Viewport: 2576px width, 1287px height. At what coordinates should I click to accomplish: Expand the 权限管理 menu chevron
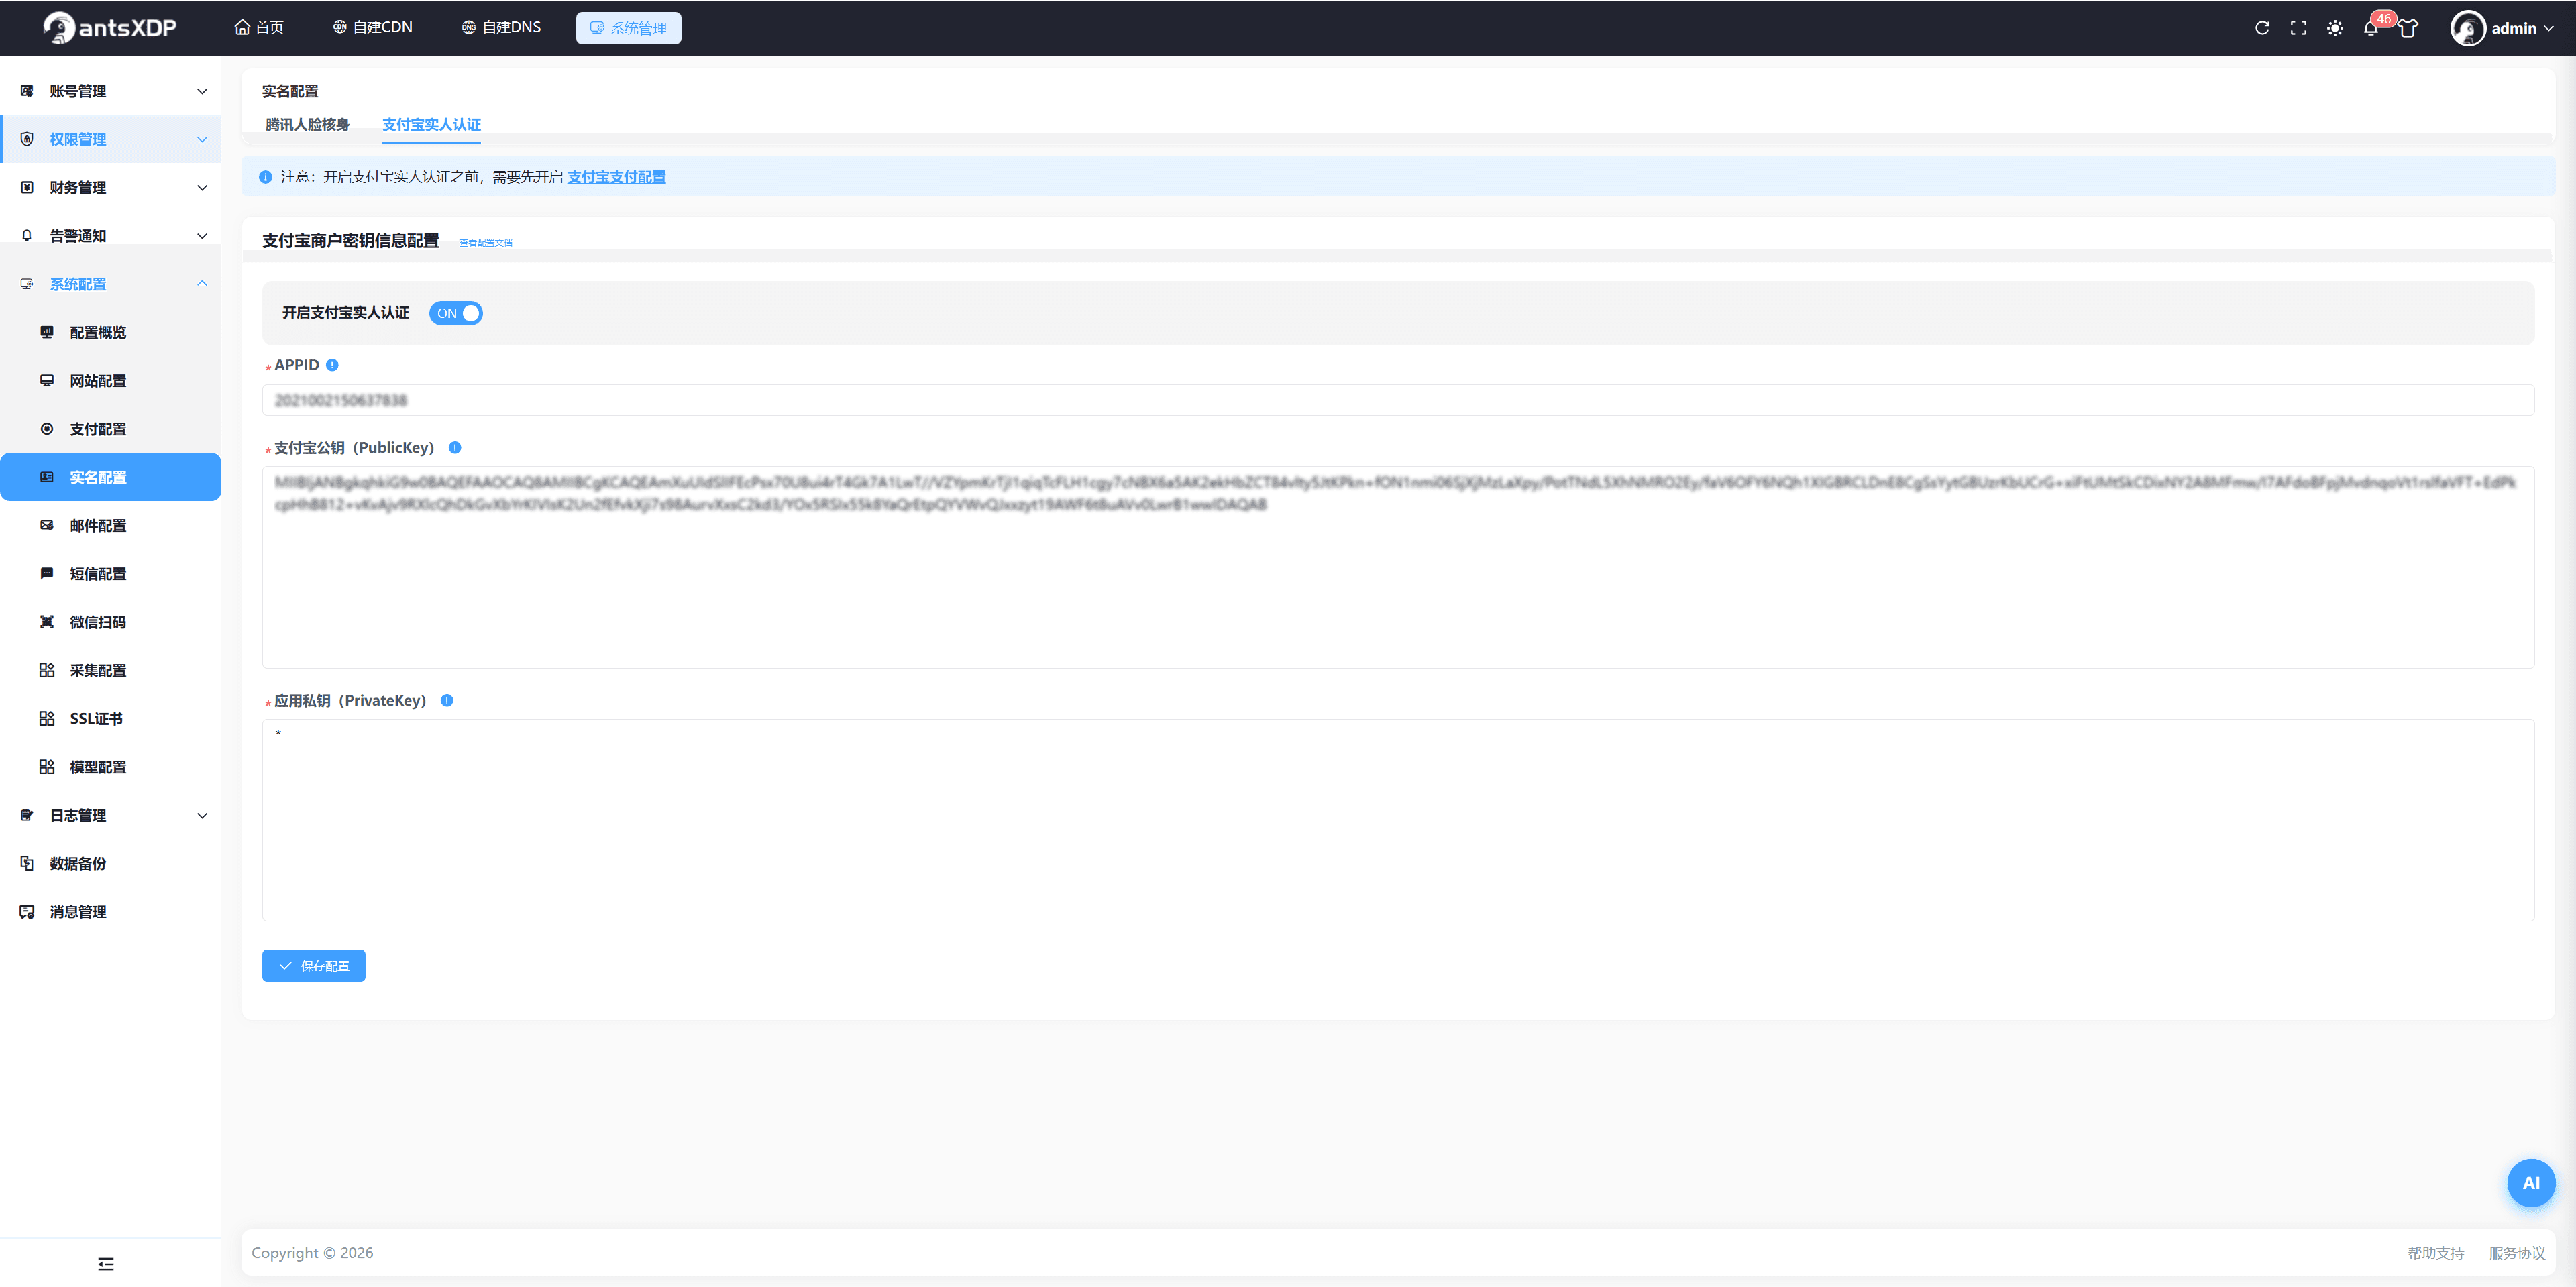[202, 139]
